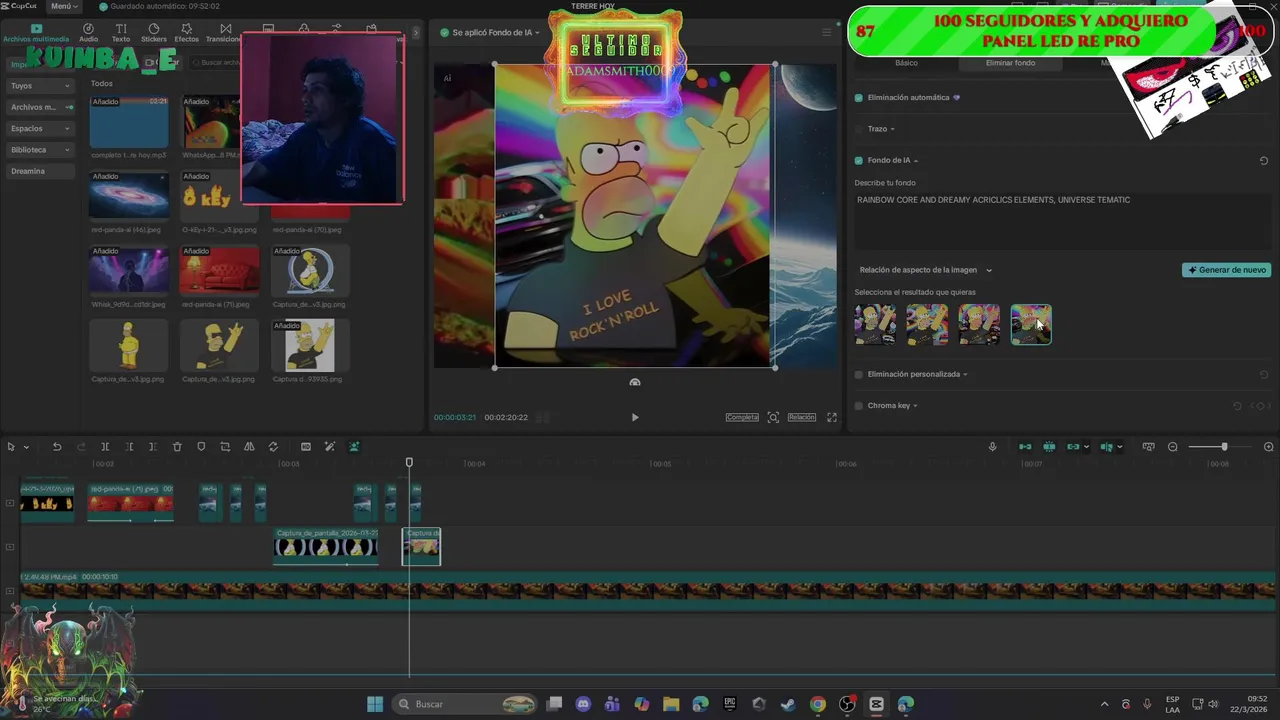Click the Relación preview button
Screen dimensions: 1280x720
pyautogui.click(x=802, y=417)
